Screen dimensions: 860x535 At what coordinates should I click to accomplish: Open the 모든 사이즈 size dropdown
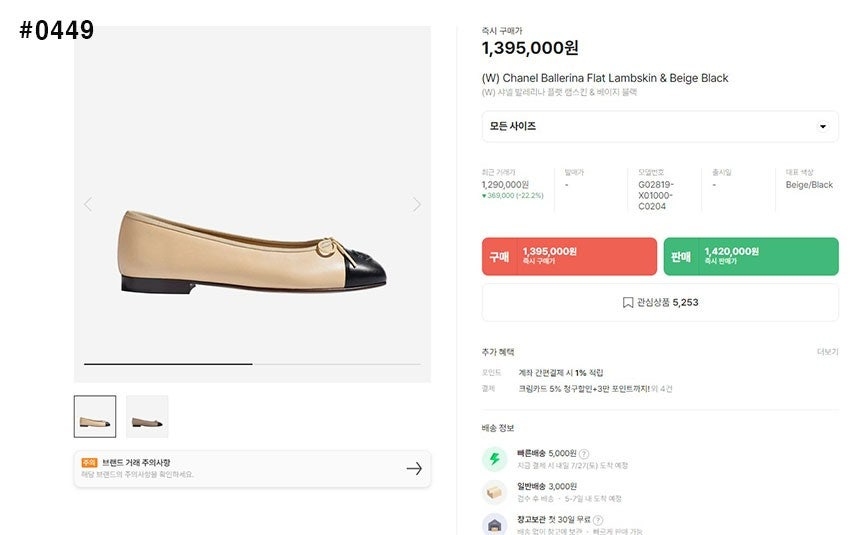660,126
